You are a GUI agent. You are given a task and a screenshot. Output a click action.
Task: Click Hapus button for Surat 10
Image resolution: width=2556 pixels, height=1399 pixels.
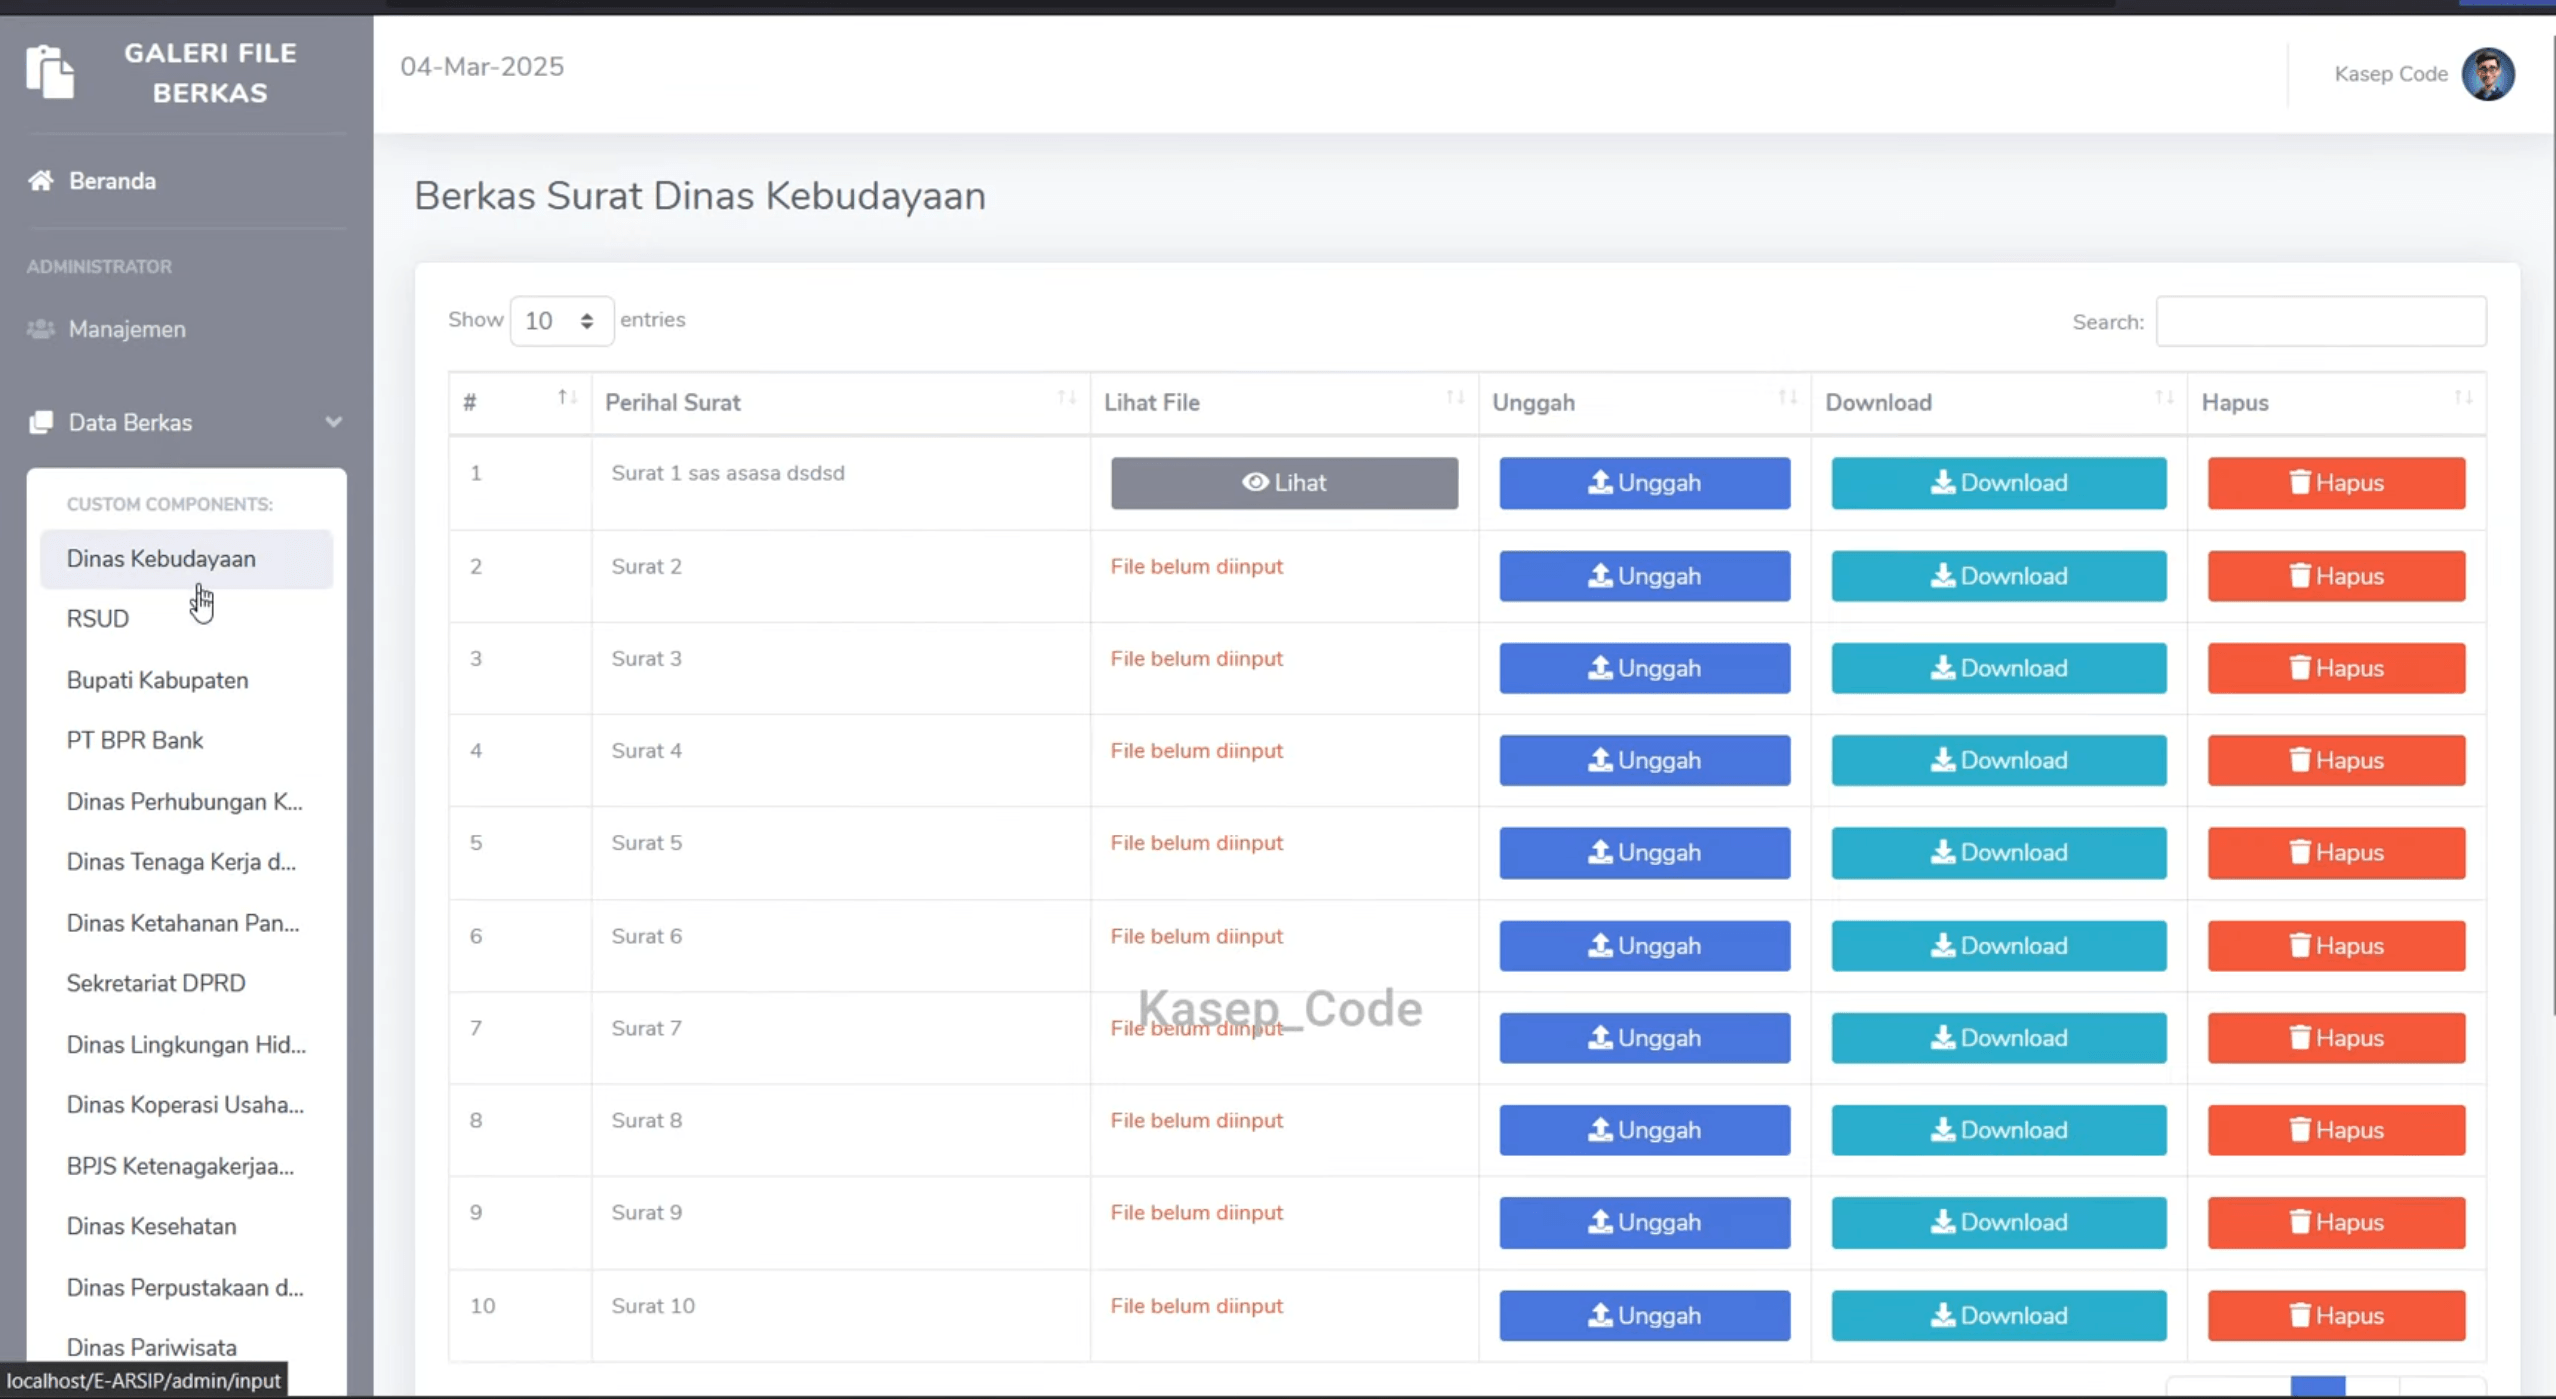[x=2336, y=1315]
